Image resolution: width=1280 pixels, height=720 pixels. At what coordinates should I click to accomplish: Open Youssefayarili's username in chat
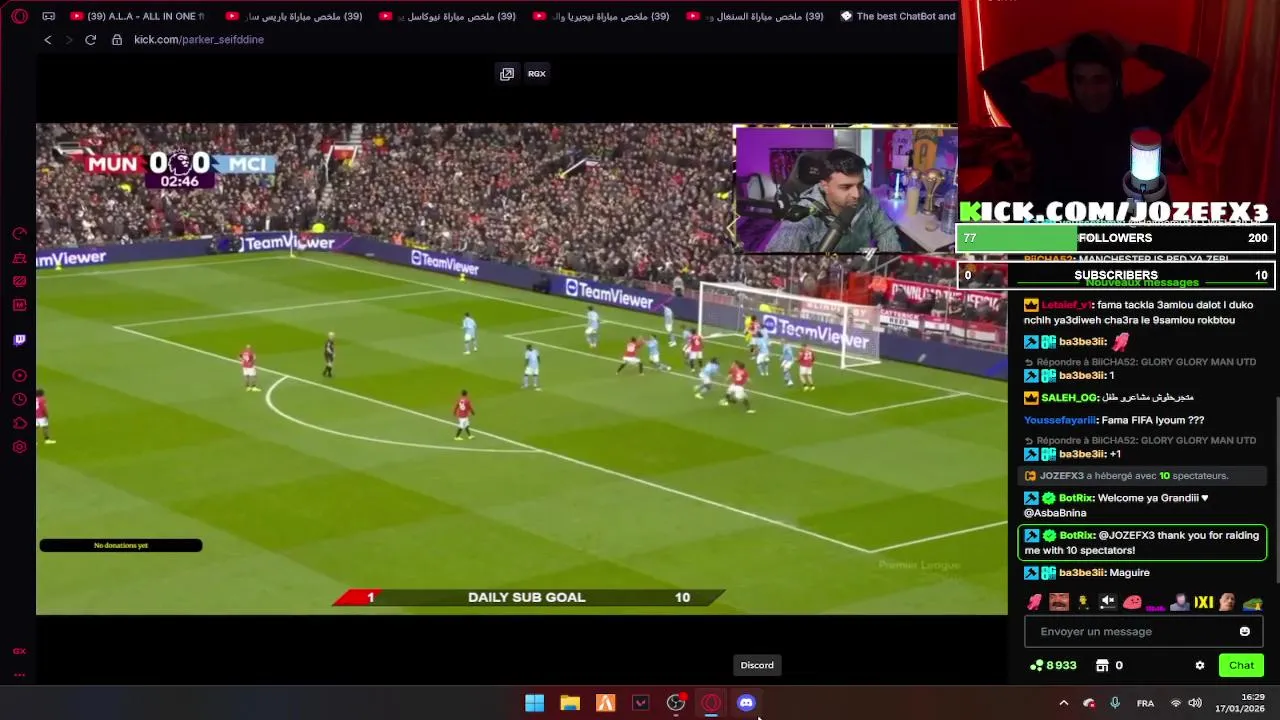(x=1060, y=421)
